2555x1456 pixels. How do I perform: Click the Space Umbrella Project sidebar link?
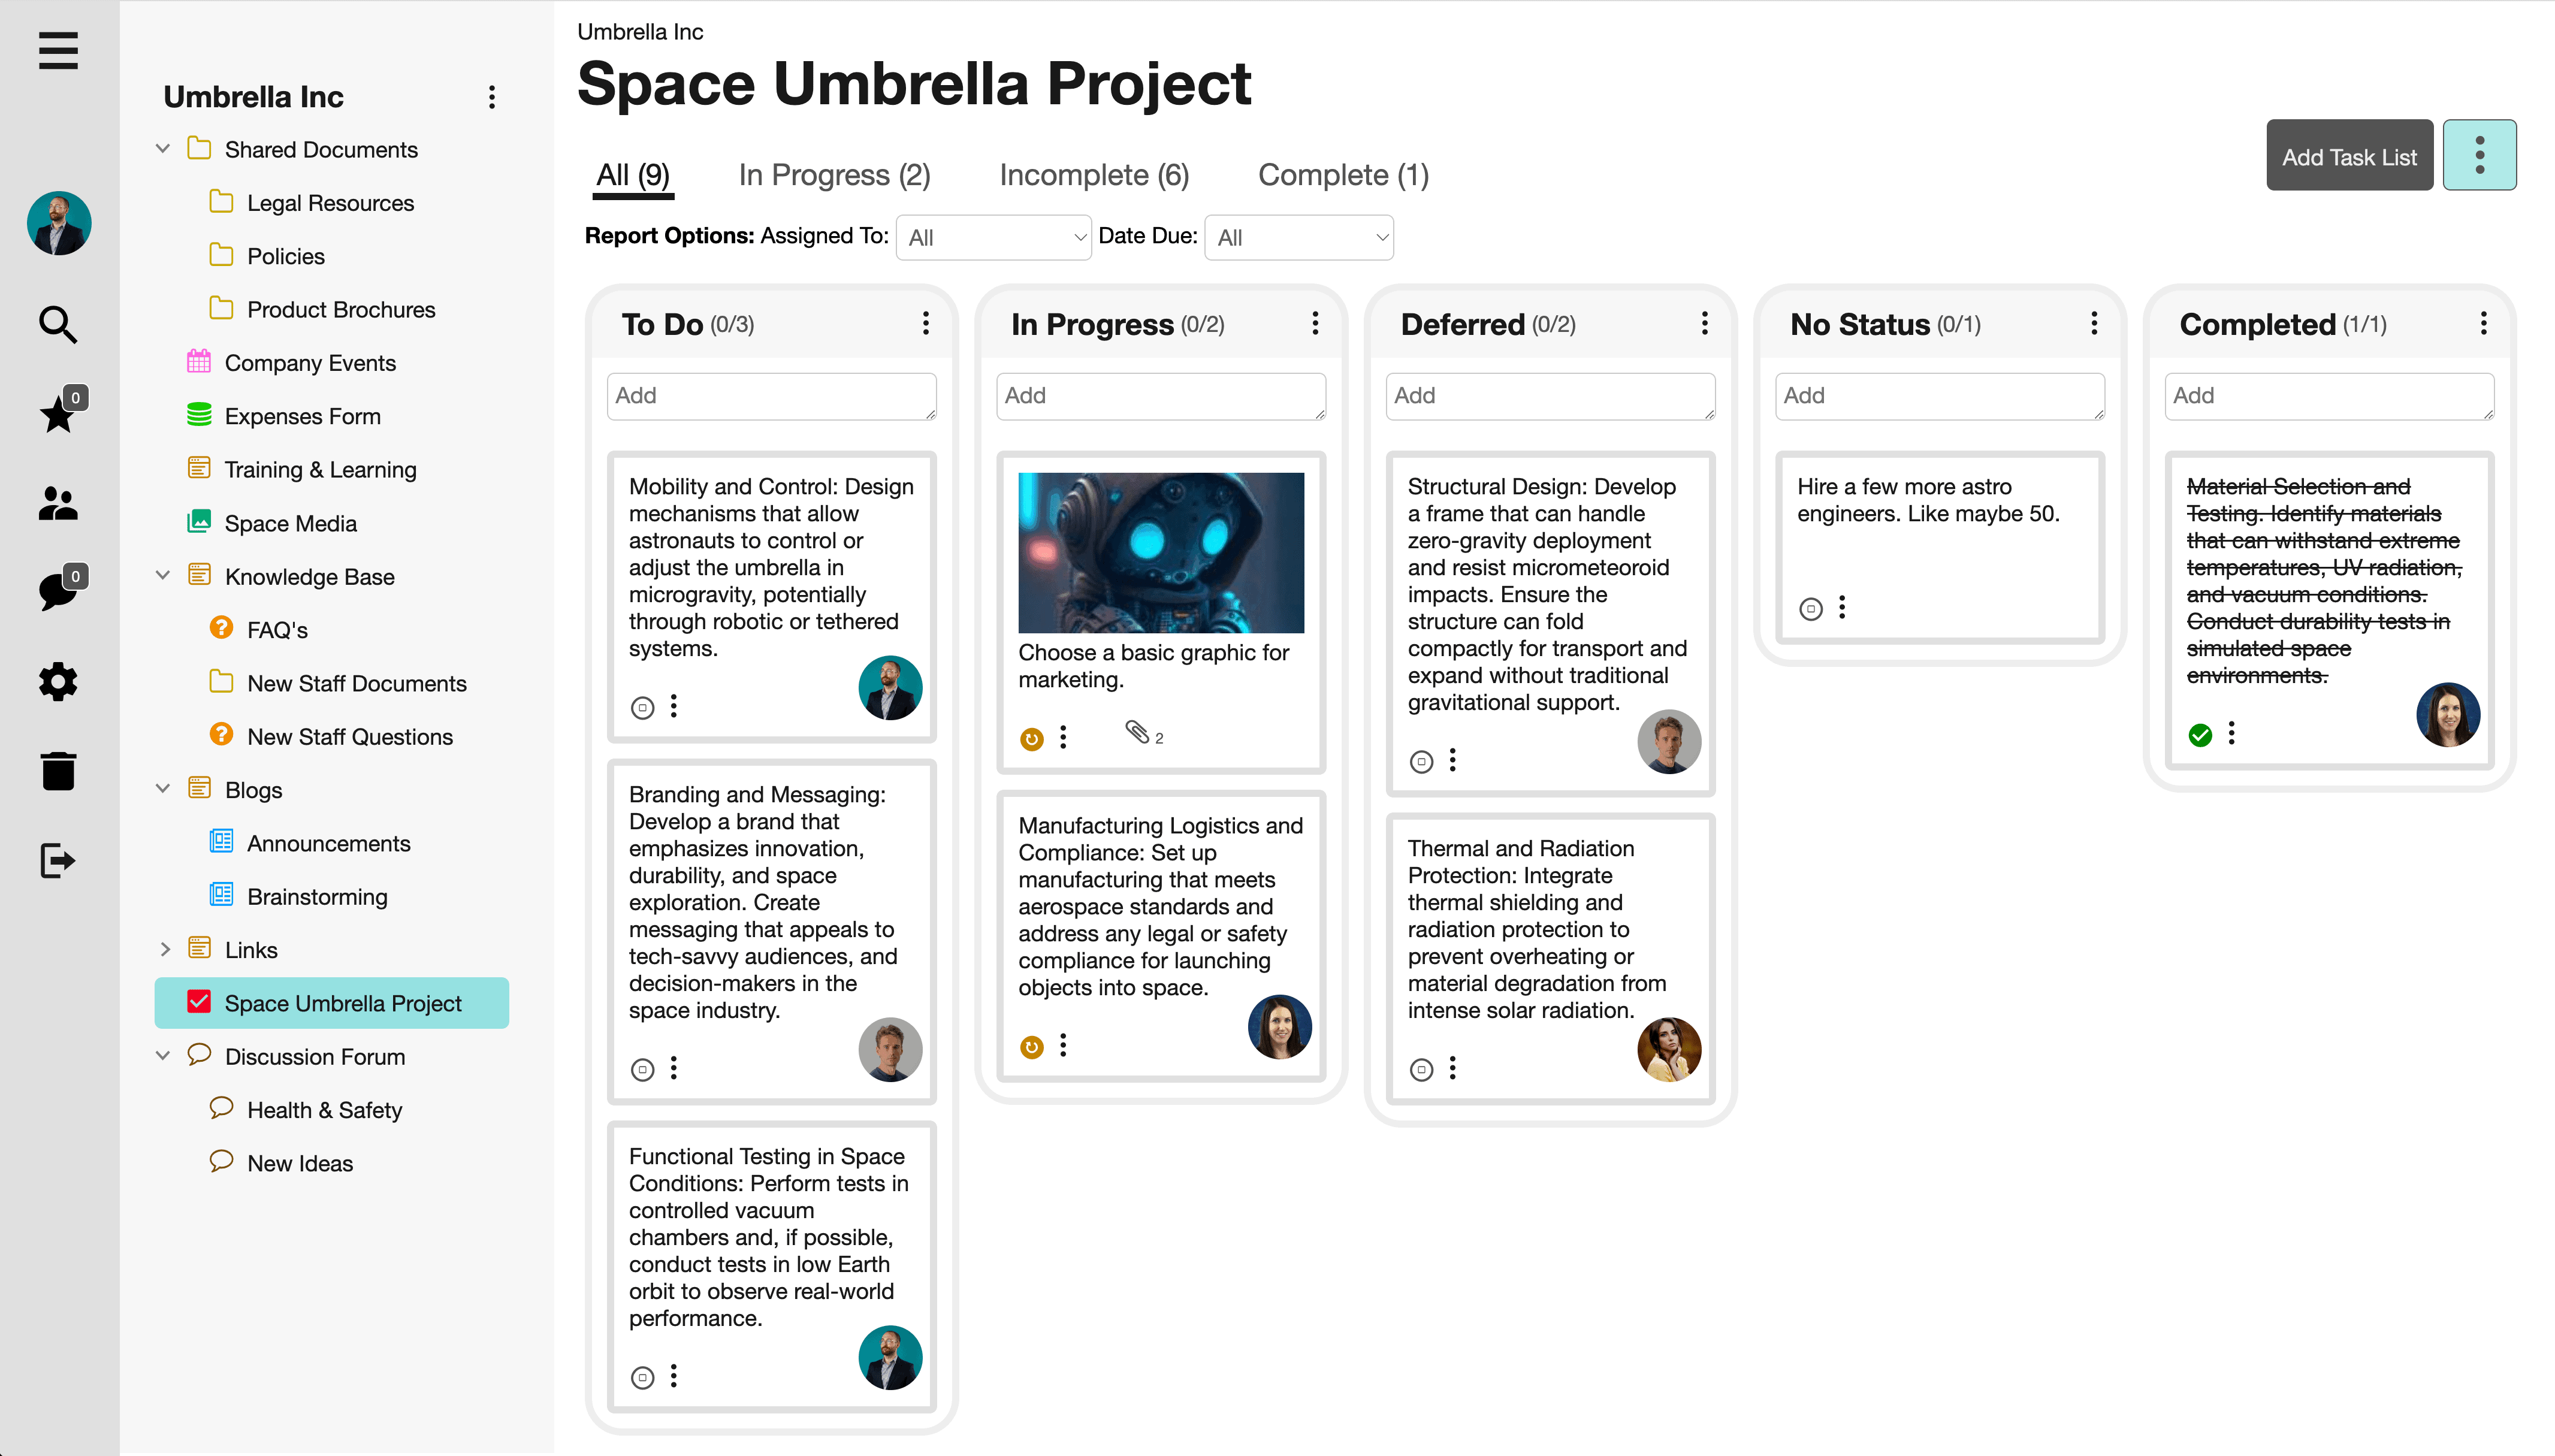pos(344,1004)
